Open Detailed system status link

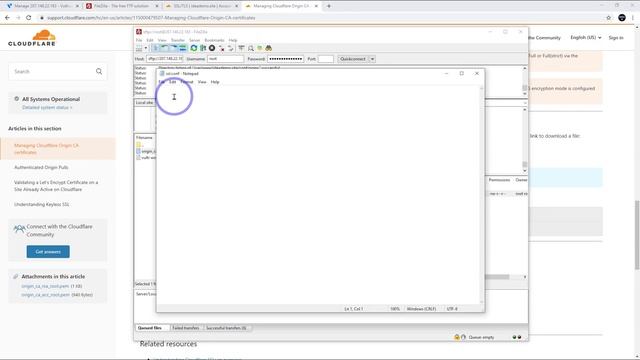[47, 107]
